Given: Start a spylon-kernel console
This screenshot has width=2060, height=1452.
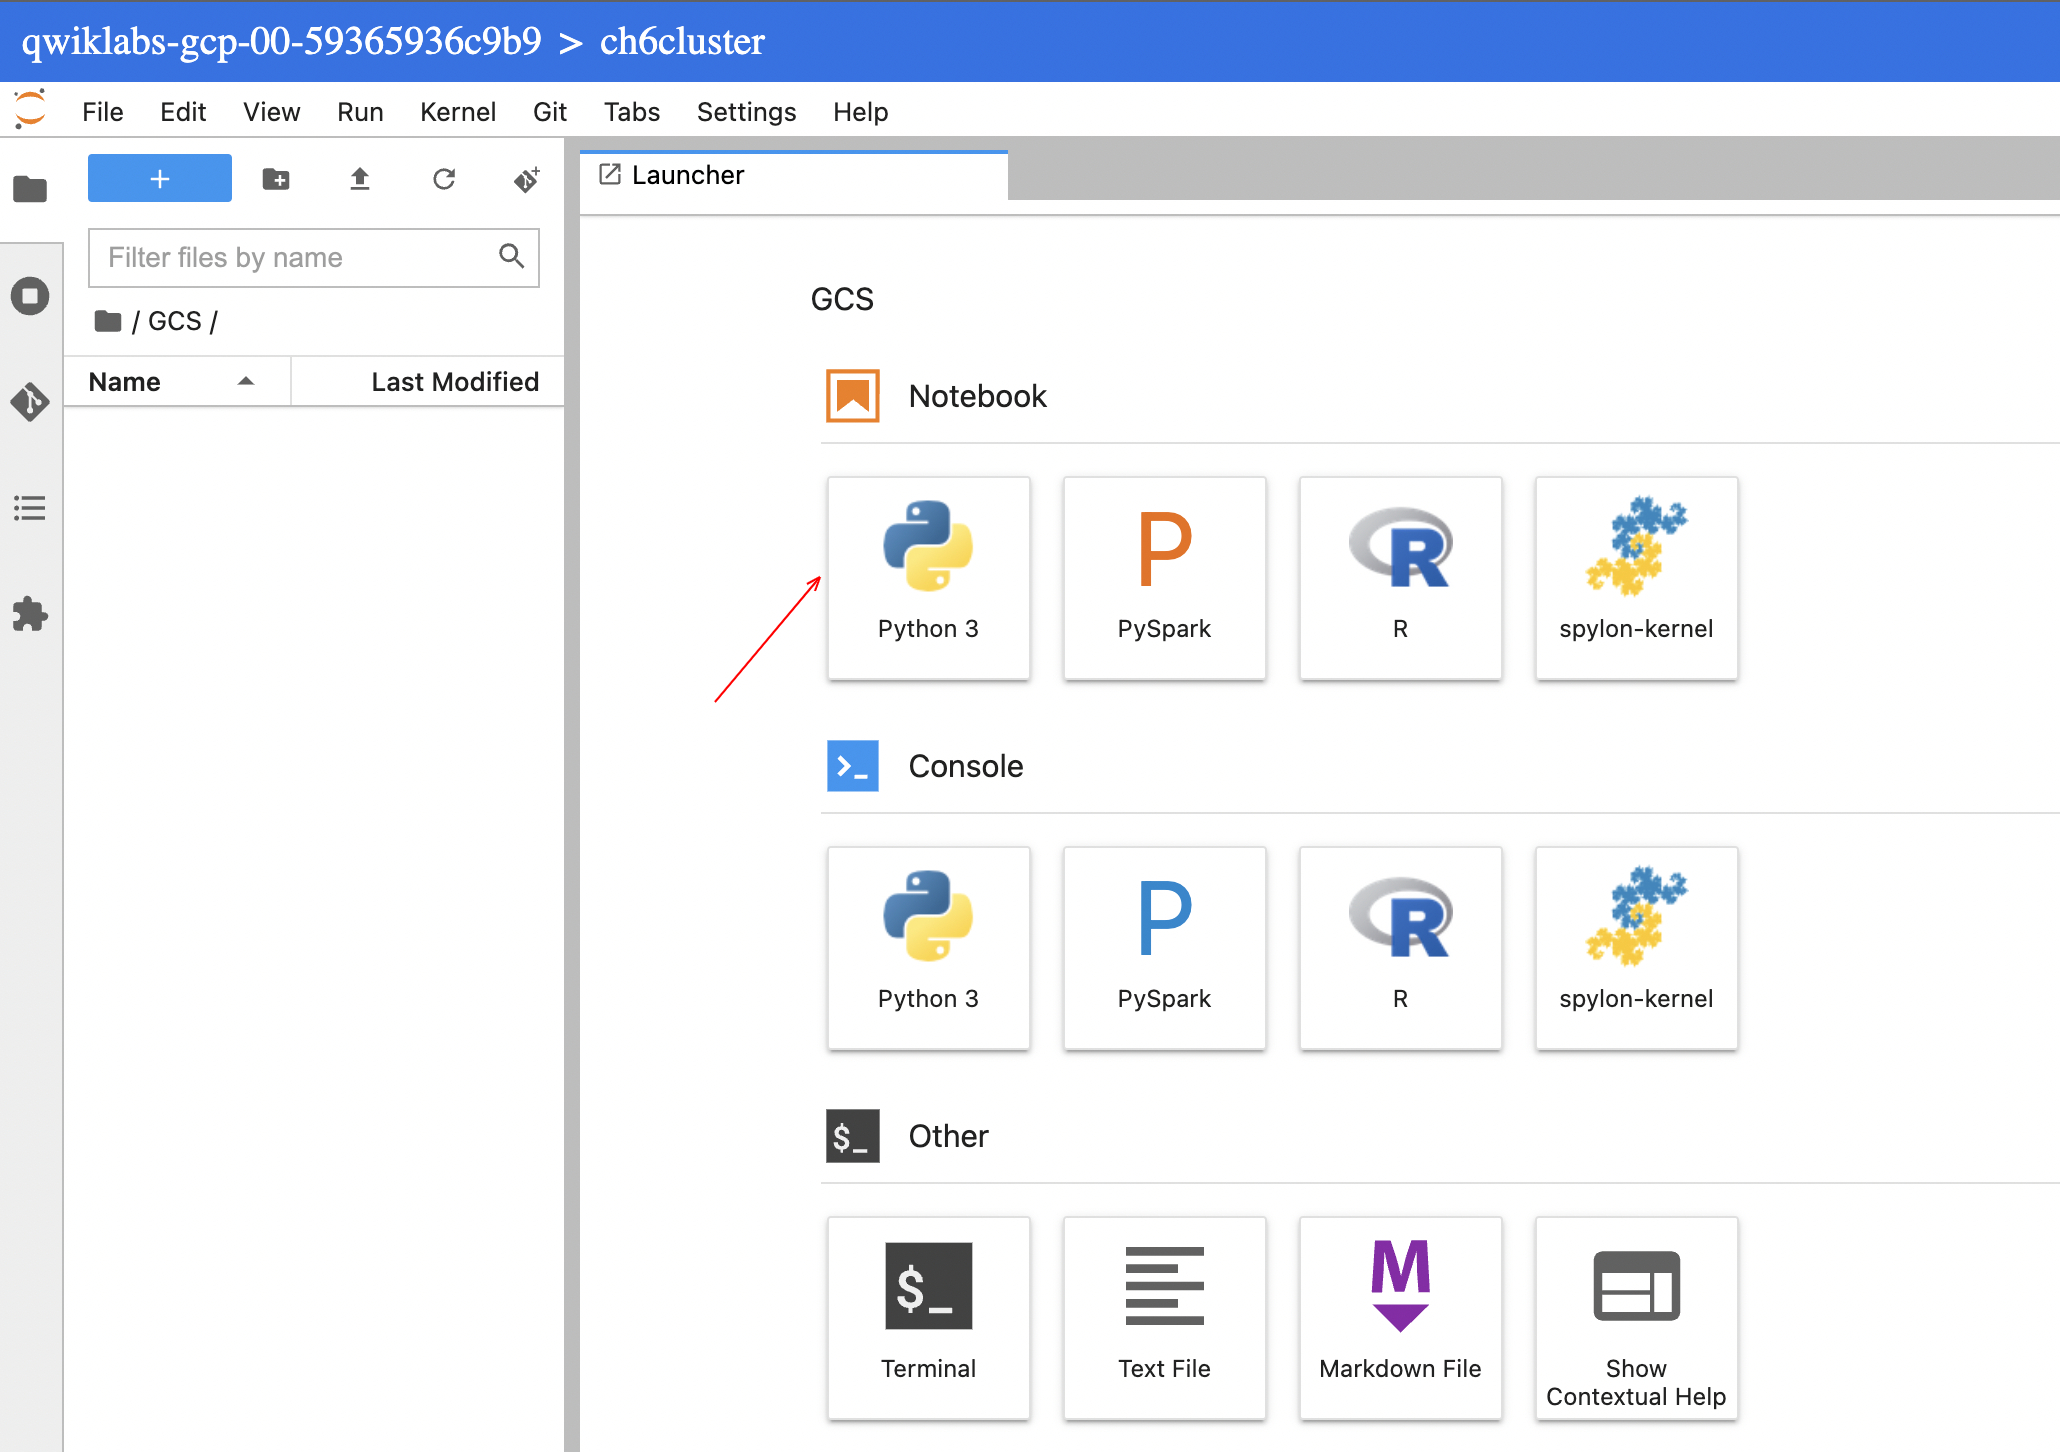Looking at the screenshot, I should [x=1636, y=948].
